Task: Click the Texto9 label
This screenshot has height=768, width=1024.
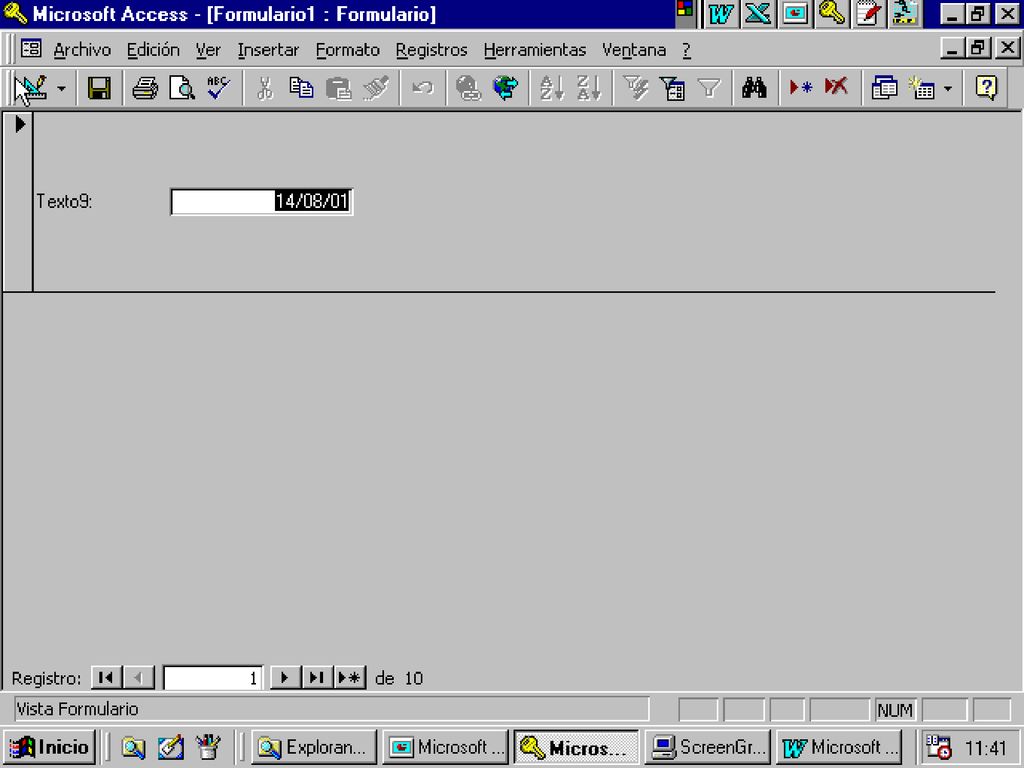Action: [64, 201]
